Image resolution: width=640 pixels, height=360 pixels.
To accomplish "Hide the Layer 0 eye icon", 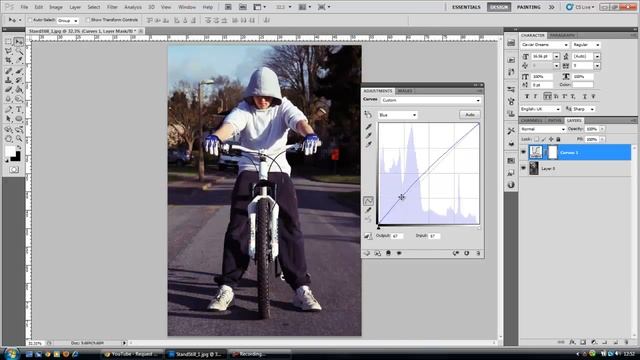I will [523, 168].
